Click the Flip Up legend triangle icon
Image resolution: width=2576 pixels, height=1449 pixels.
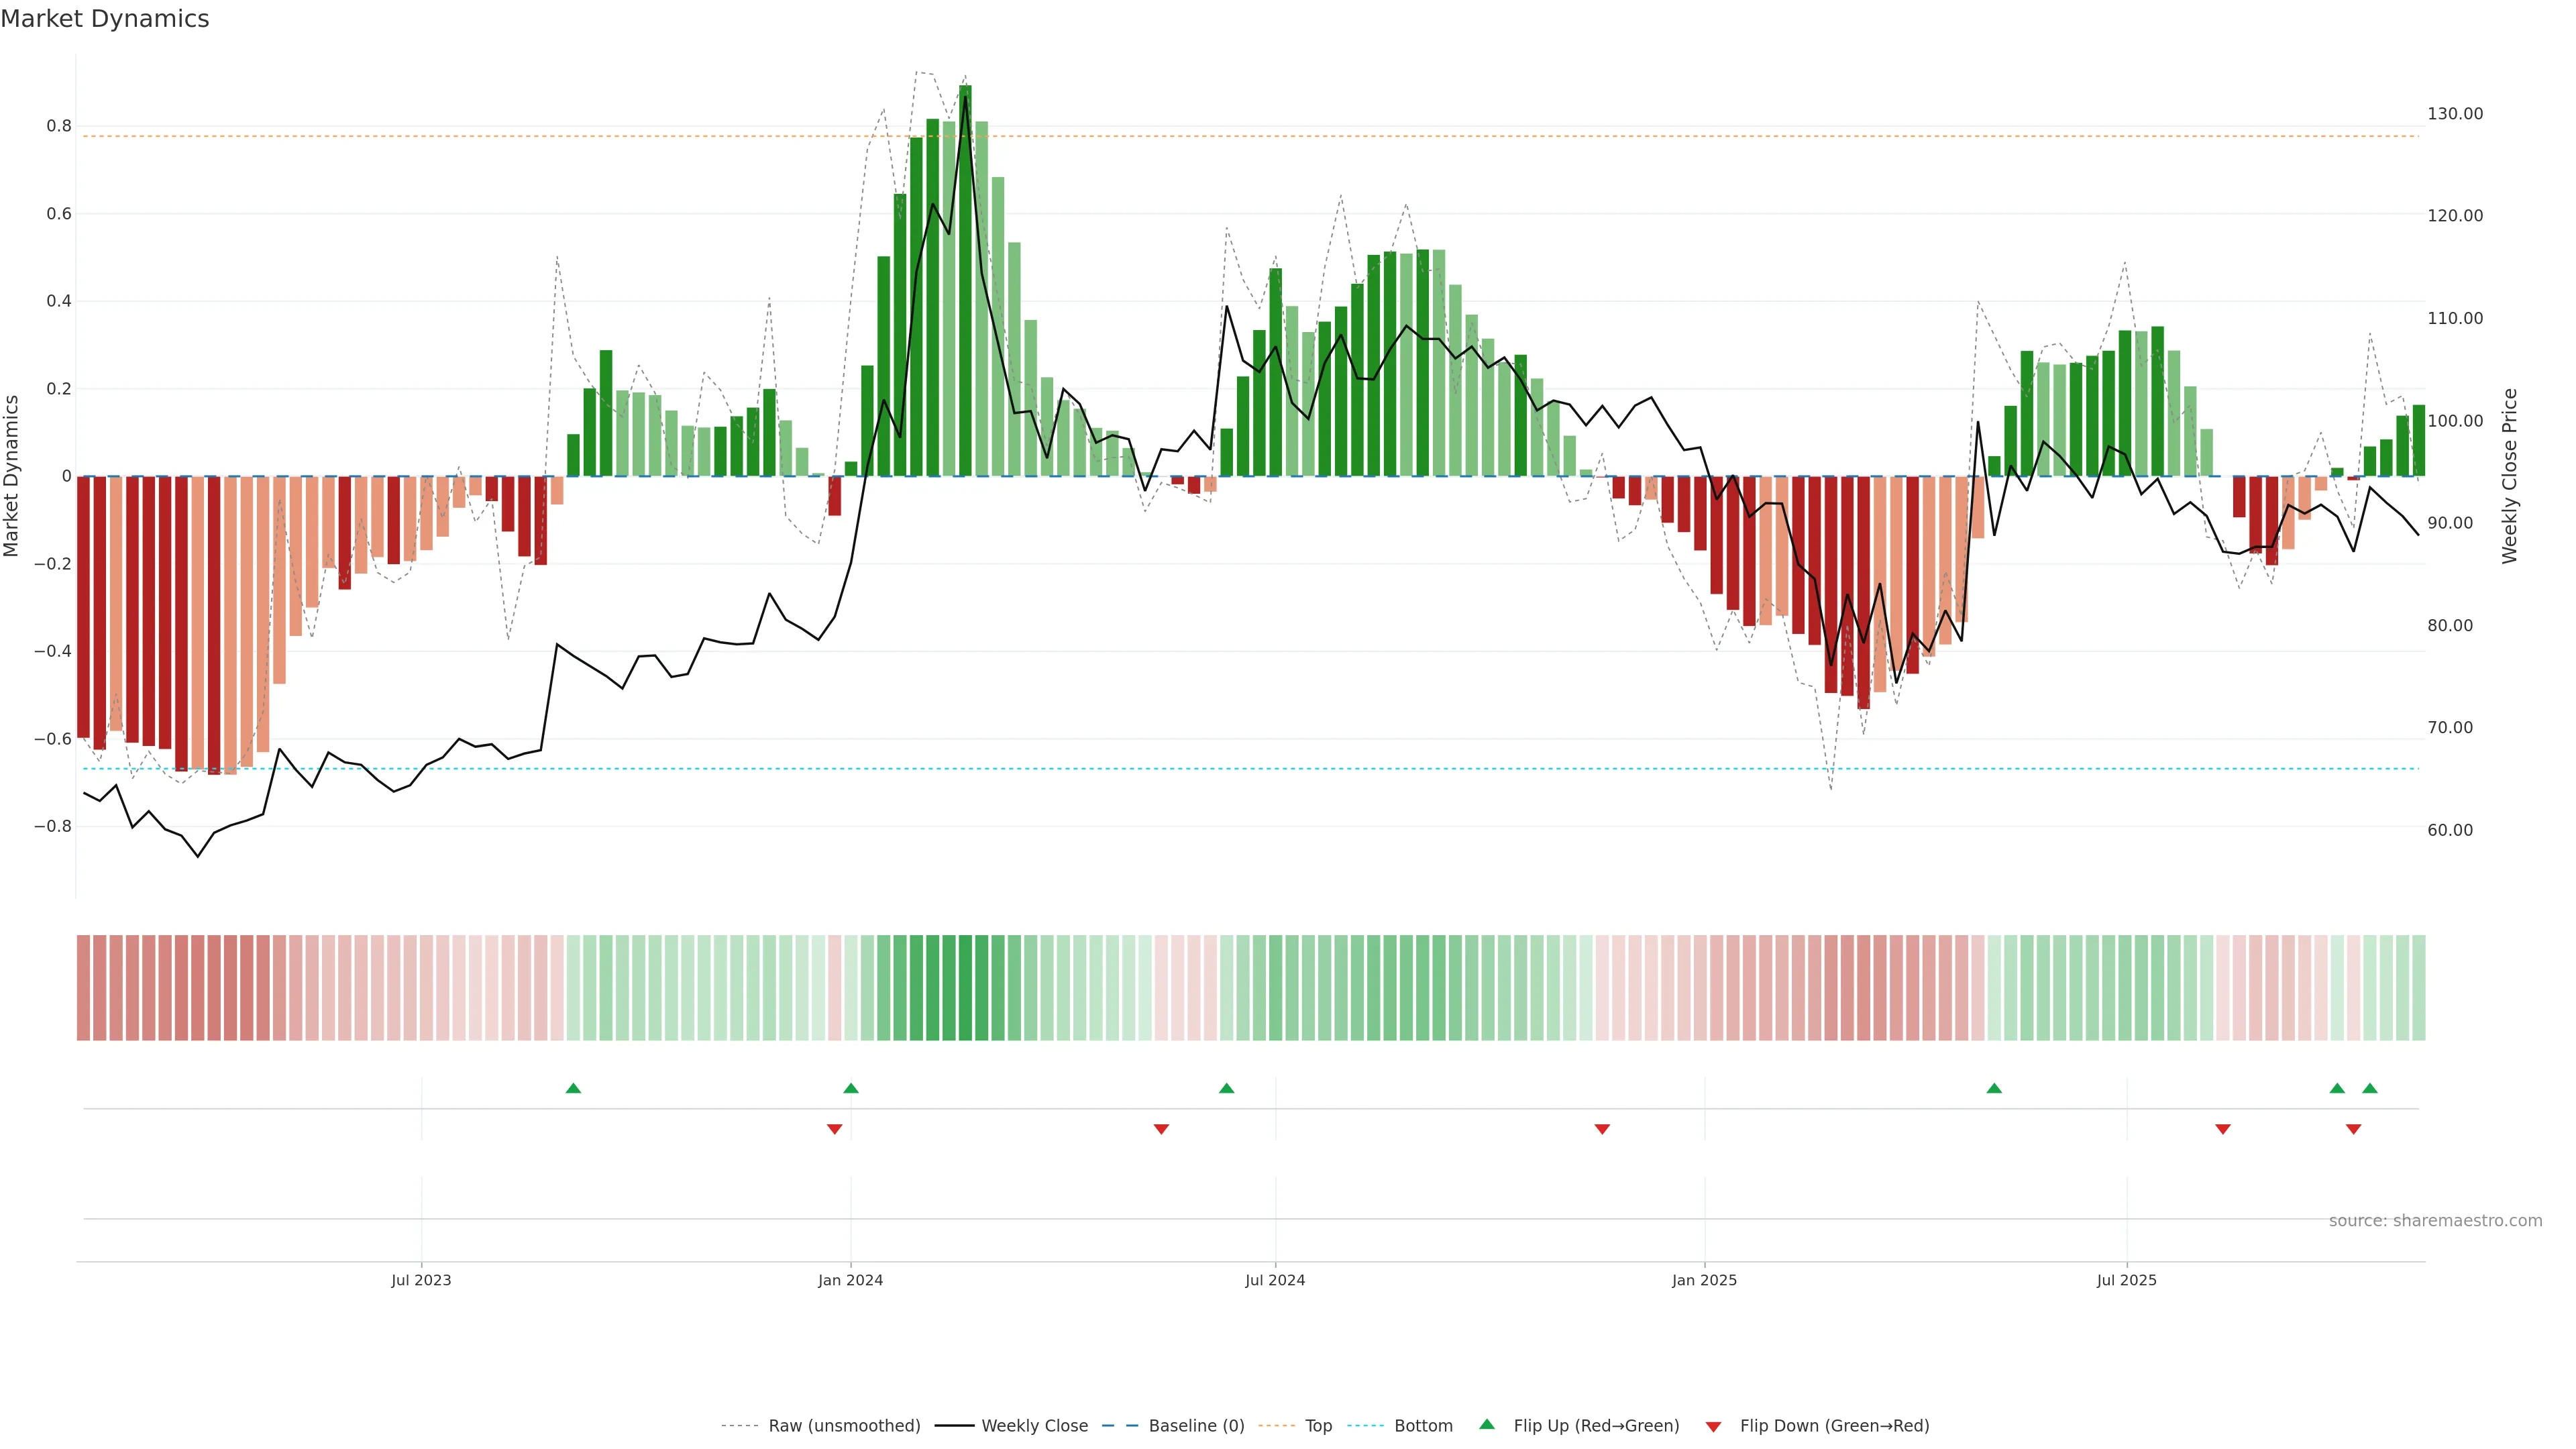(1487, 1424)
